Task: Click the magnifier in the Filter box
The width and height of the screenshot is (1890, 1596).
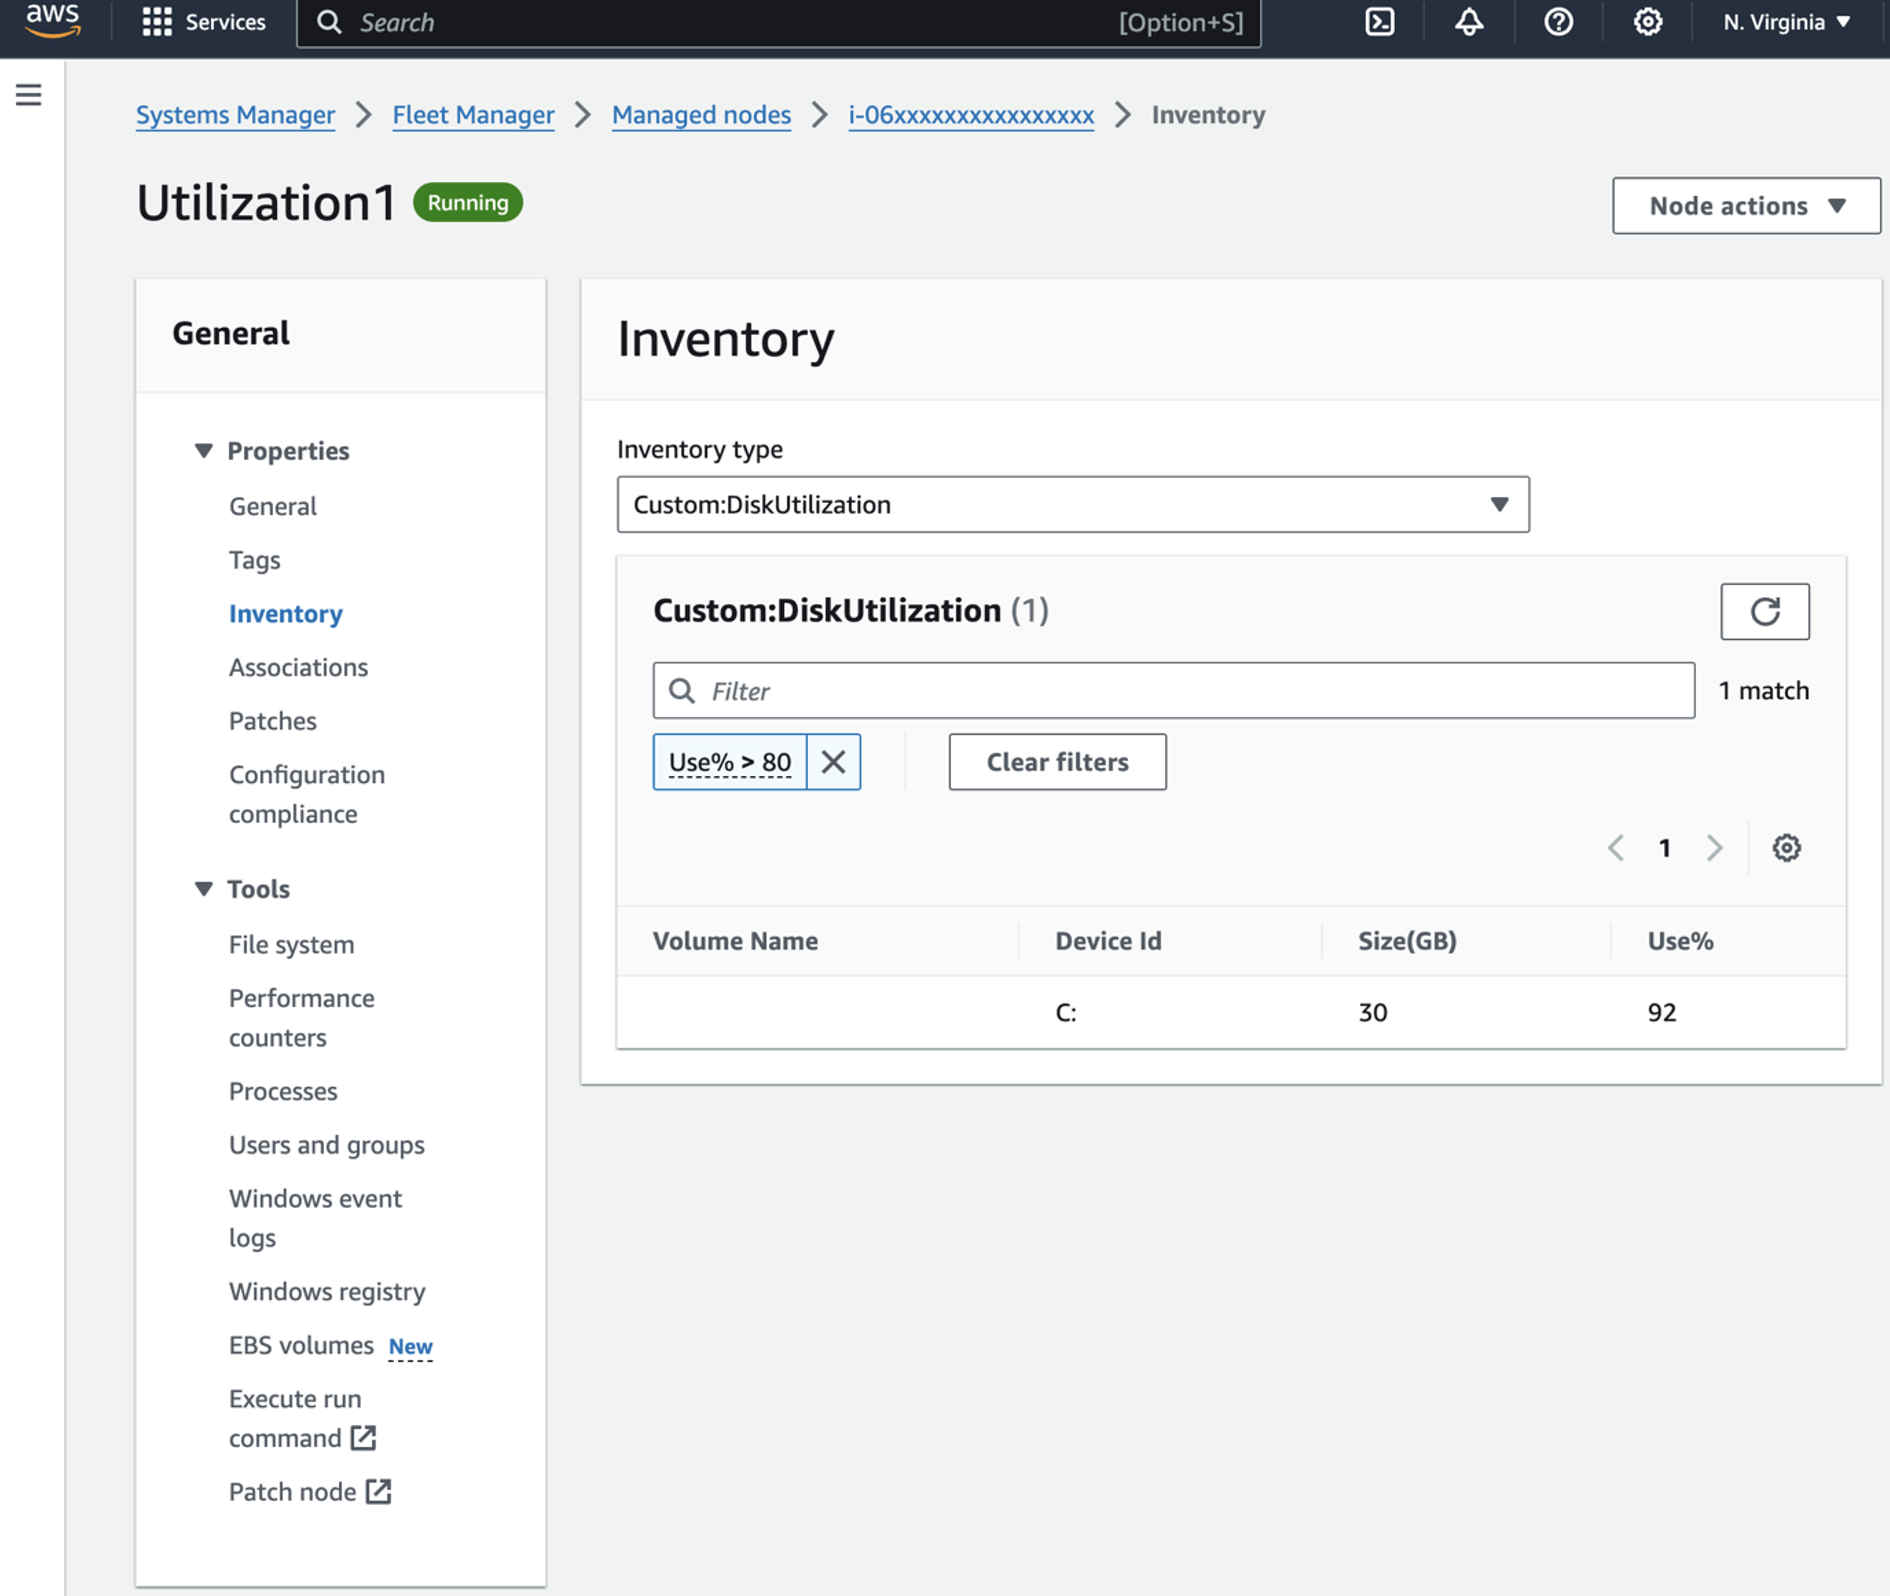Action: click(682, 690)
